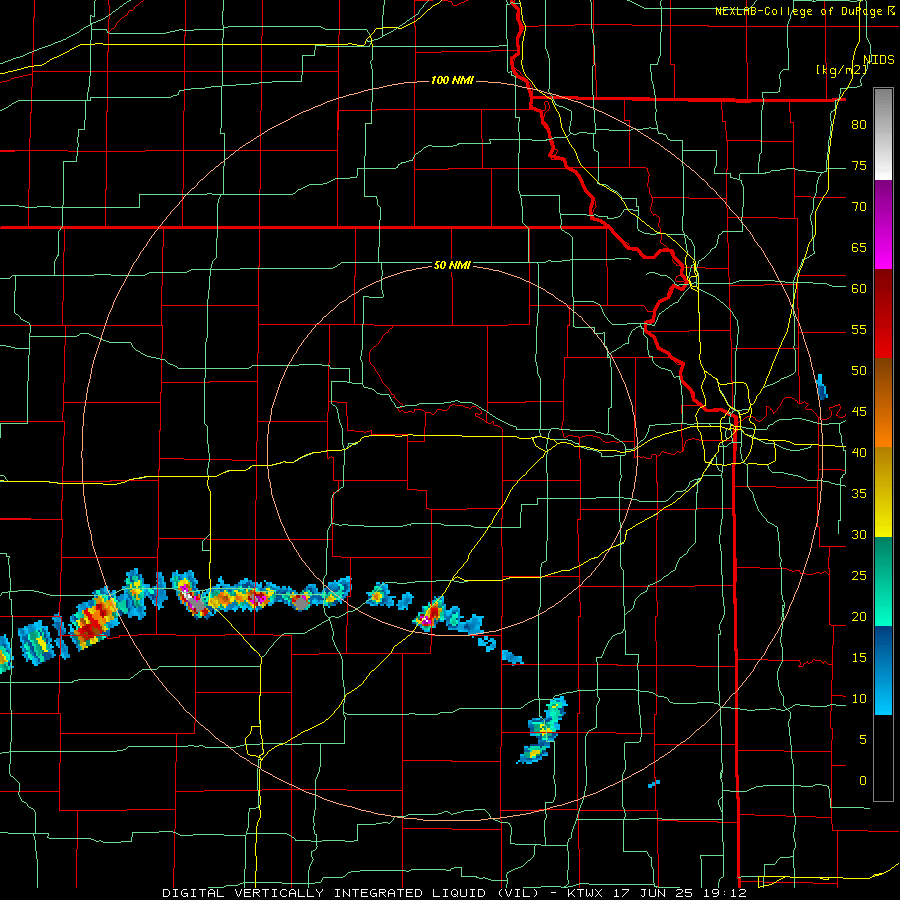Click the scale value 45

[x=859, y=412]
